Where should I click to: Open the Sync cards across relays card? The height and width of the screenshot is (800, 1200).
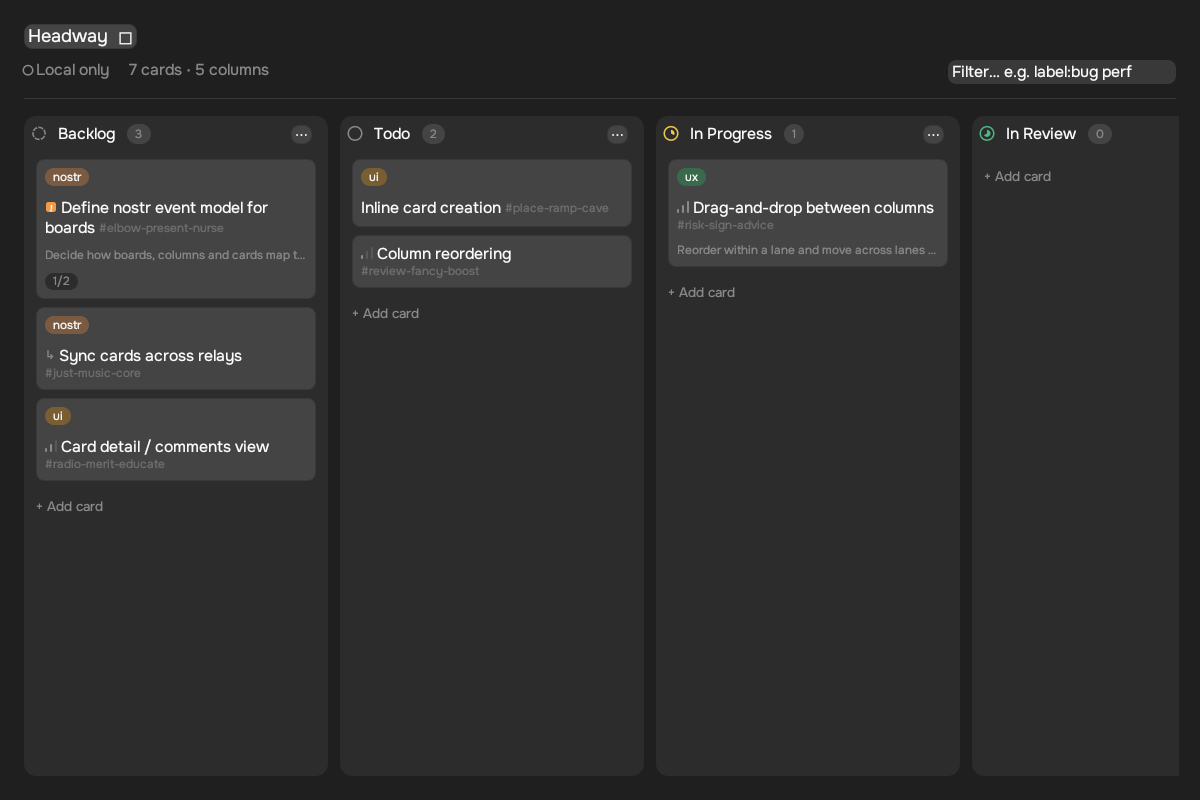pos(176,349)
